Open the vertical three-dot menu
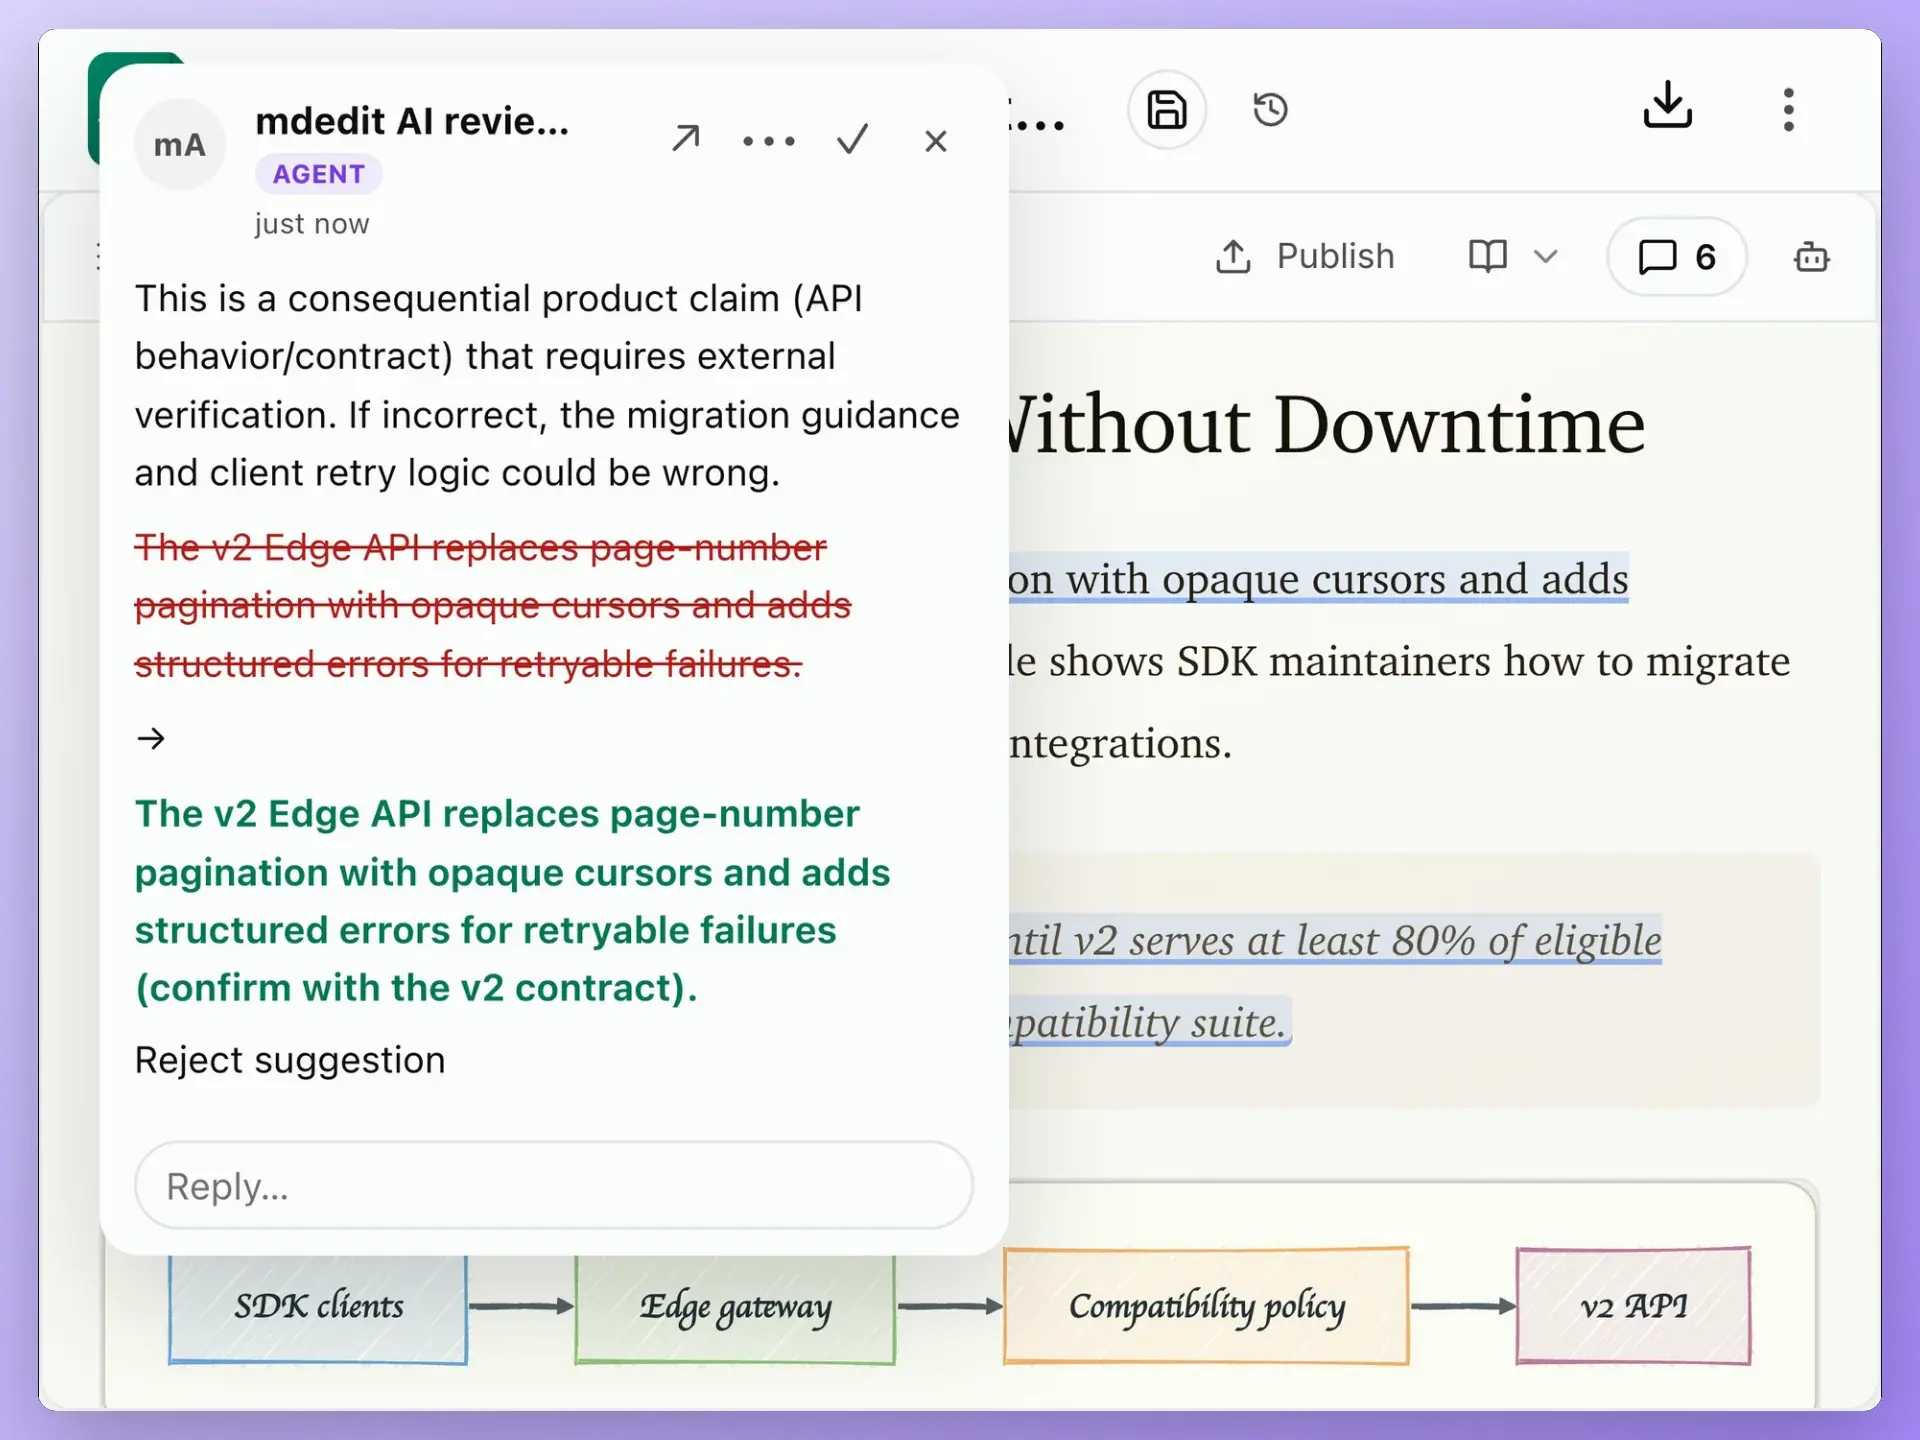1920x1440 pixels. click(1788, 109)
